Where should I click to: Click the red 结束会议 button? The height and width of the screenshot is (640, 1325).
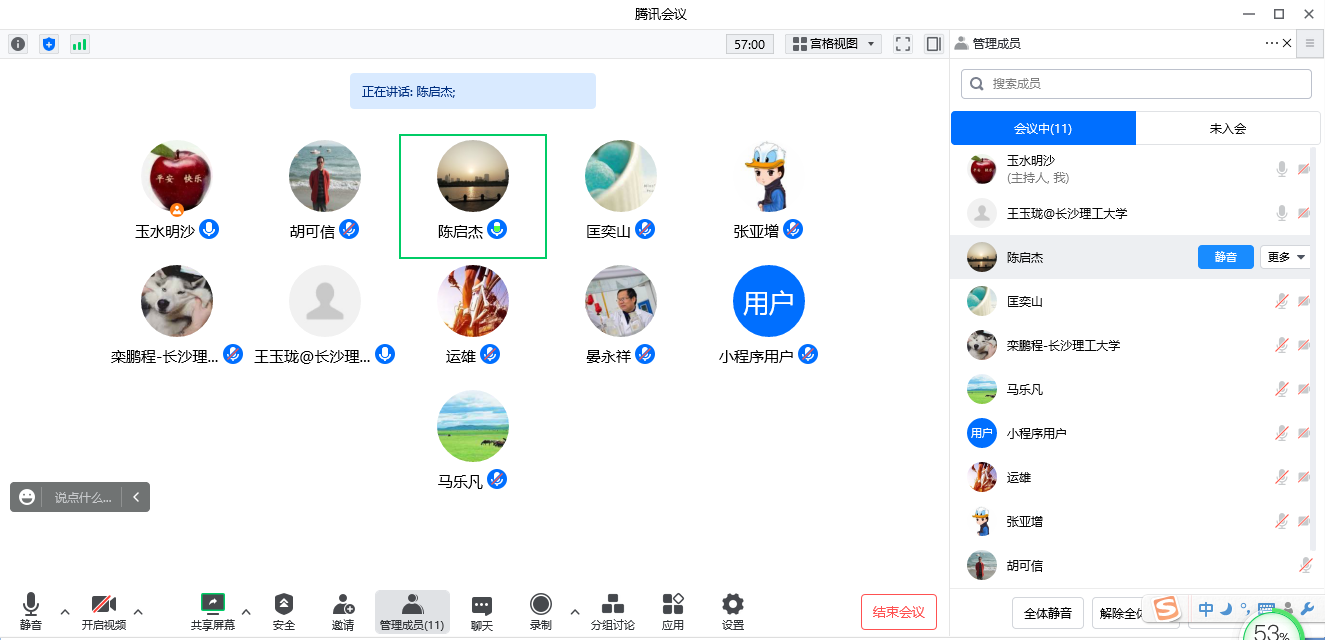point(898,612)
